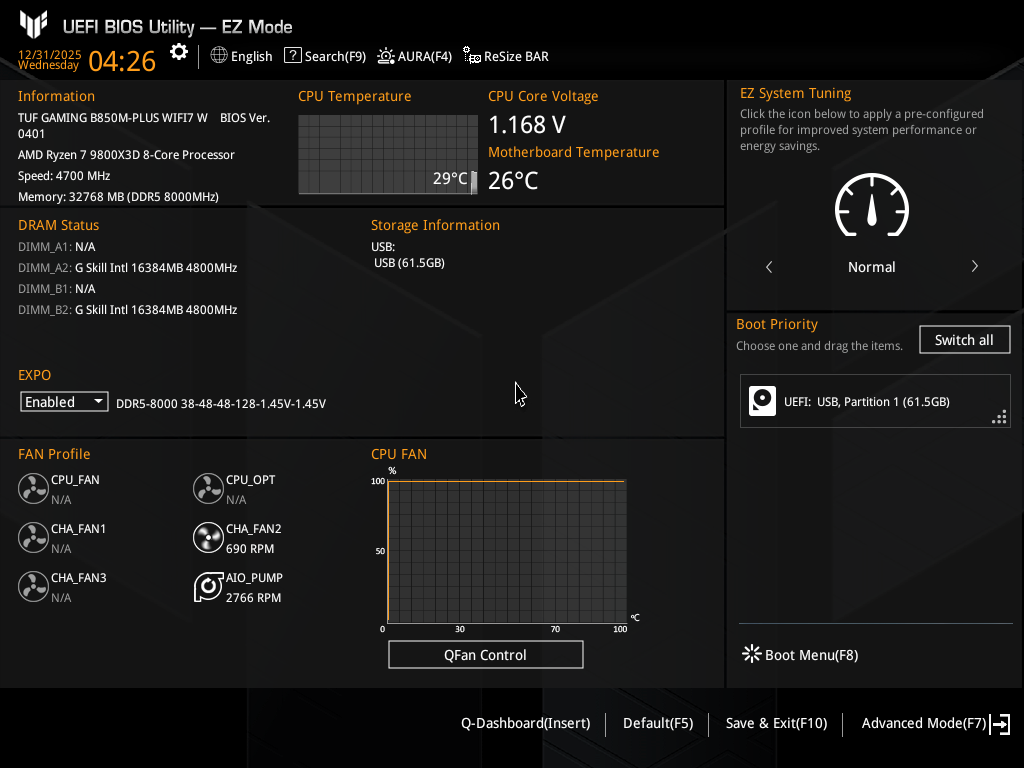
Task: Click the EZ System Tuning gauge icon
Action: (x=871, y=206)
